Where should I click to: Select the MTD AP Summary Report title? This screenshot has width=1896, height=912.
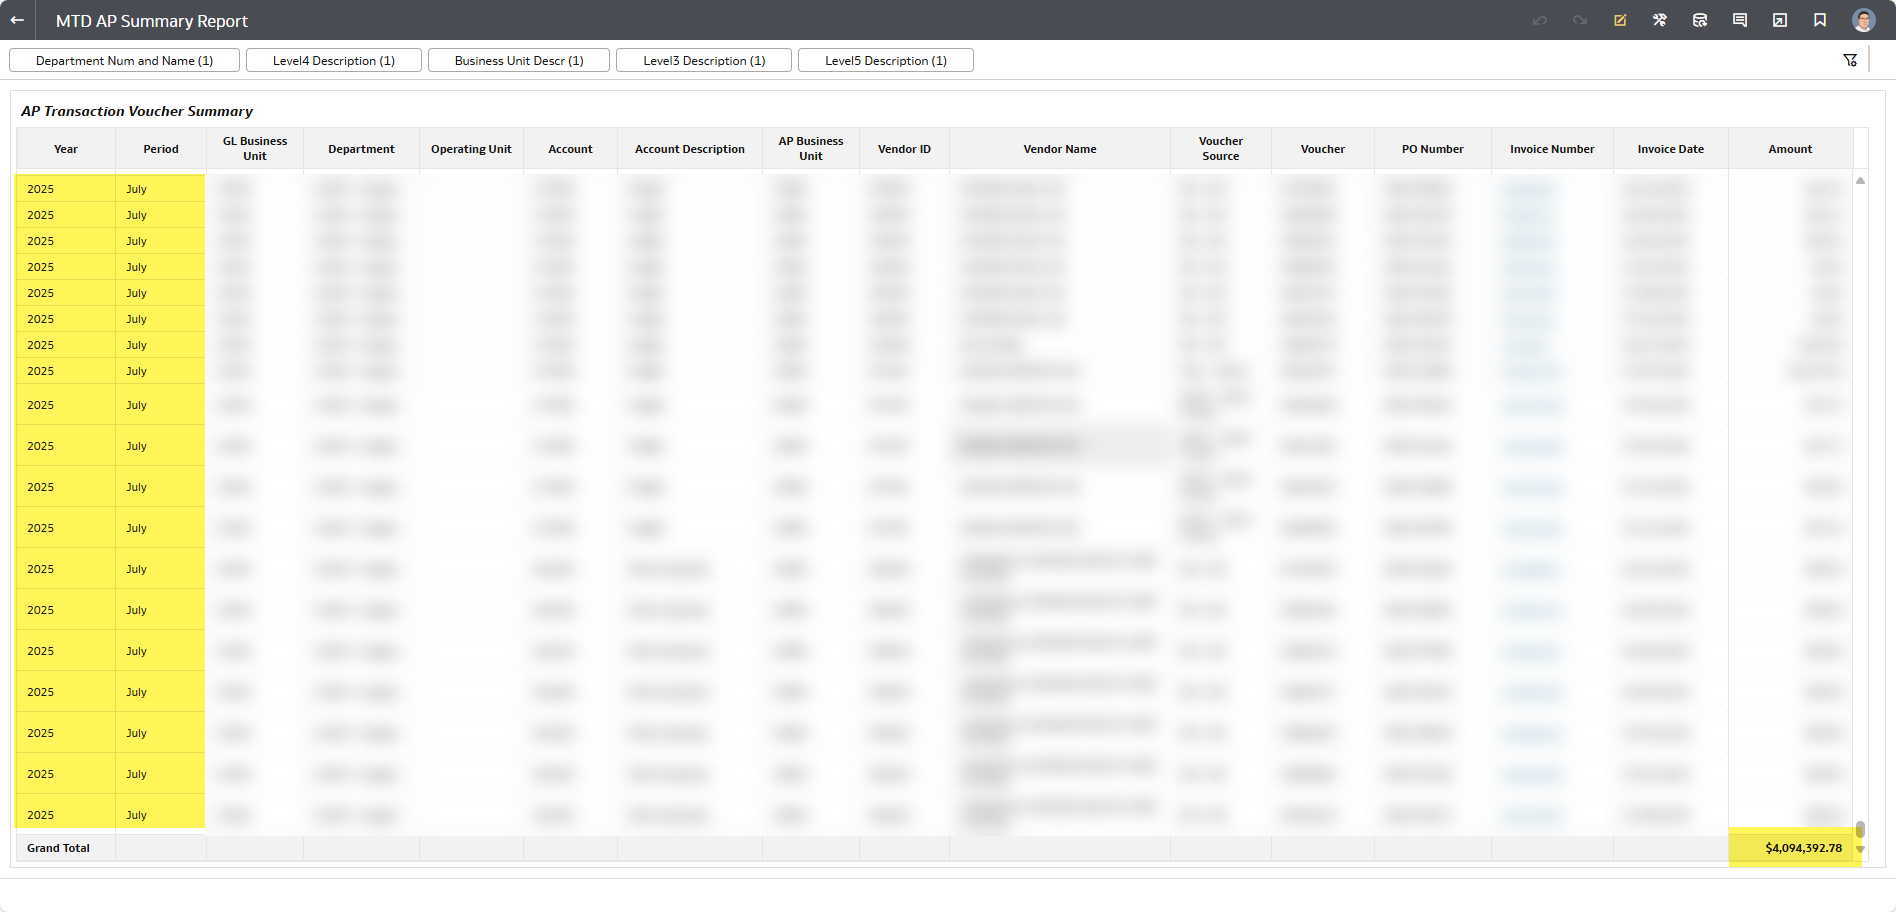tap(152, 21)
